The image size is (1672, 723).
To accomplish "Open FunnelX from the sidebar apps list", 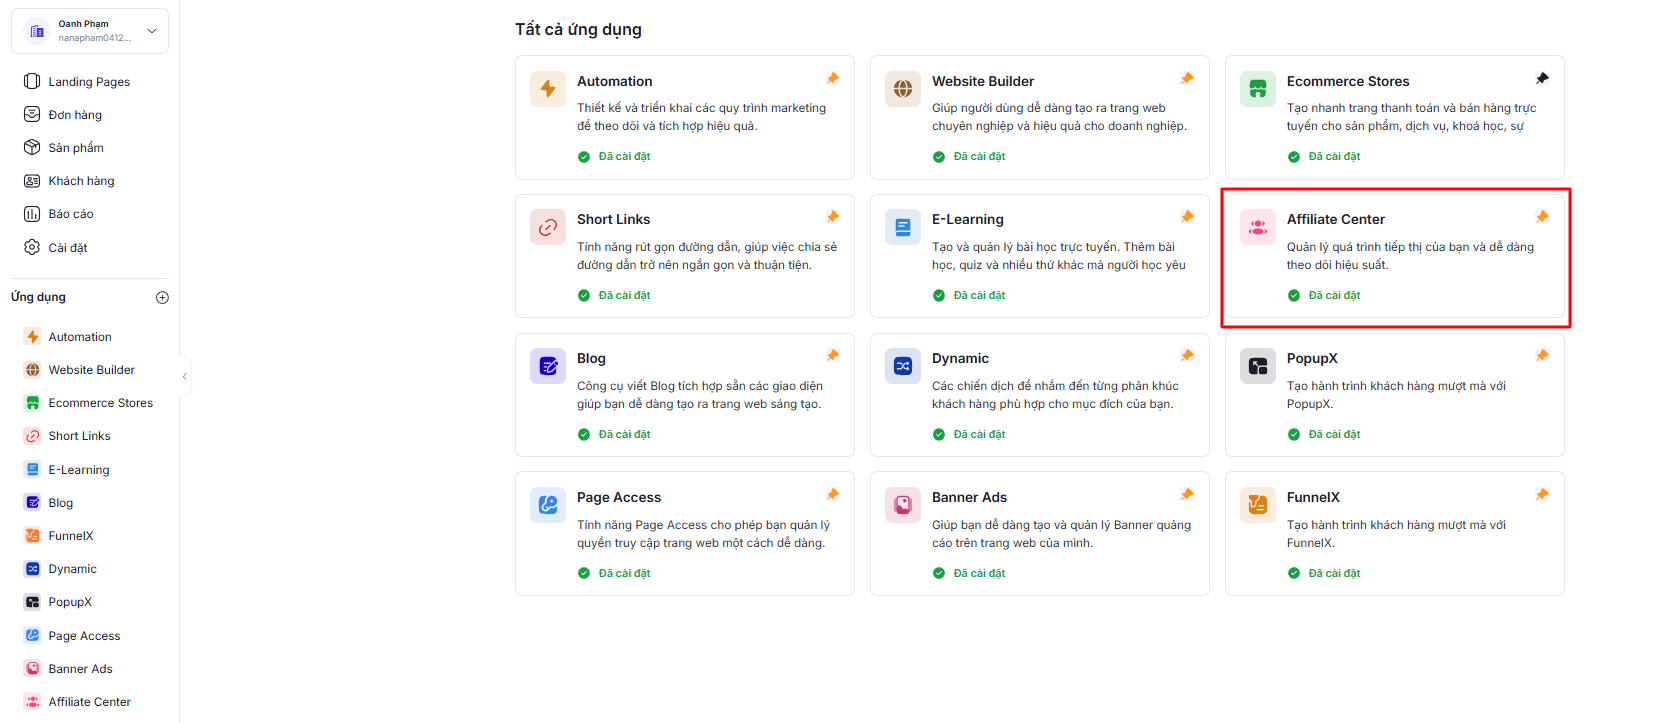I will [x=70, y=536].
